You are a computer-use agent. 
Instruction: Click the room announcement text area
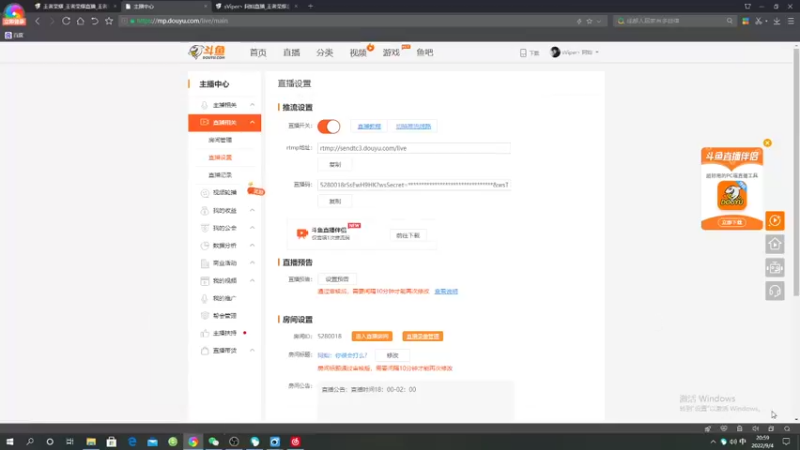point(415,402)
